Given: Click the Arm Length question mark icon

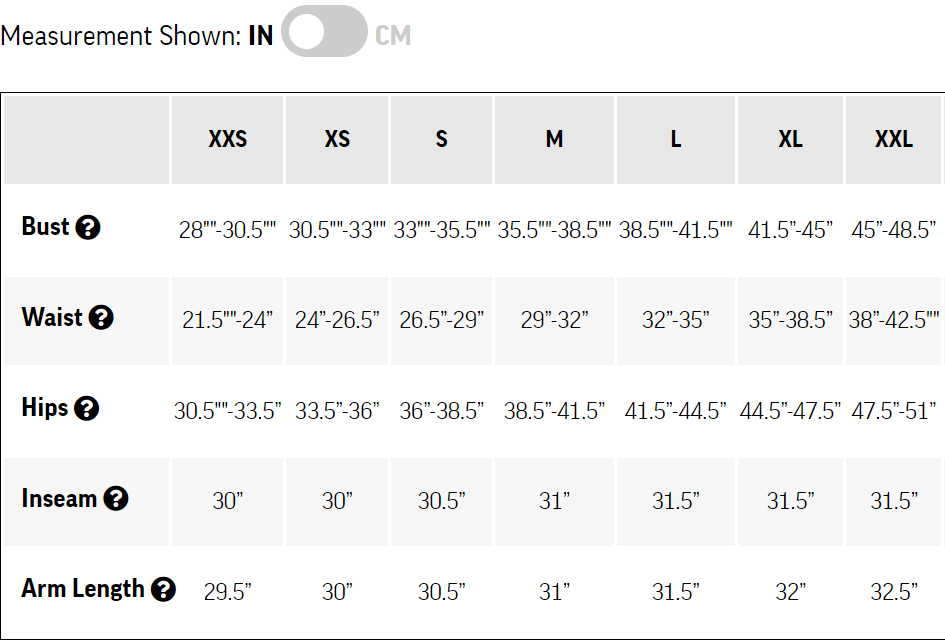Looking at the screenshot, I should coord(163,590).
